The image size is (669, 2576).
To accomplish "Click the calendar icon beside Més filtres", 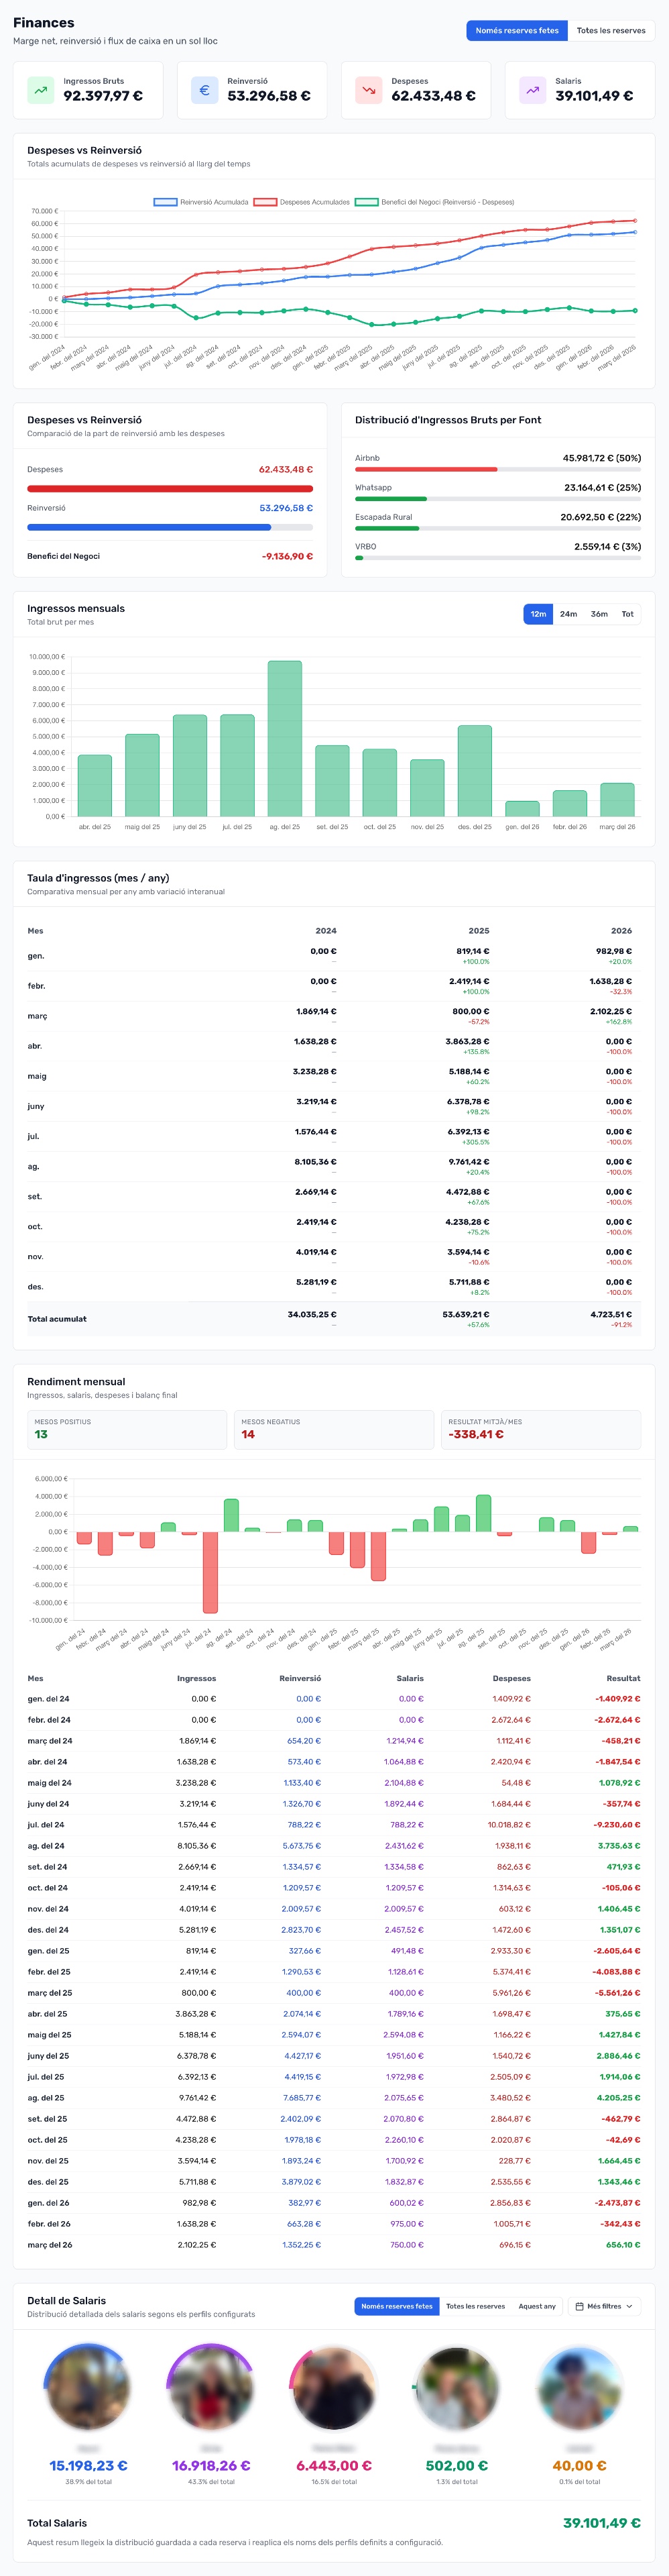I will pos(579,2306).
